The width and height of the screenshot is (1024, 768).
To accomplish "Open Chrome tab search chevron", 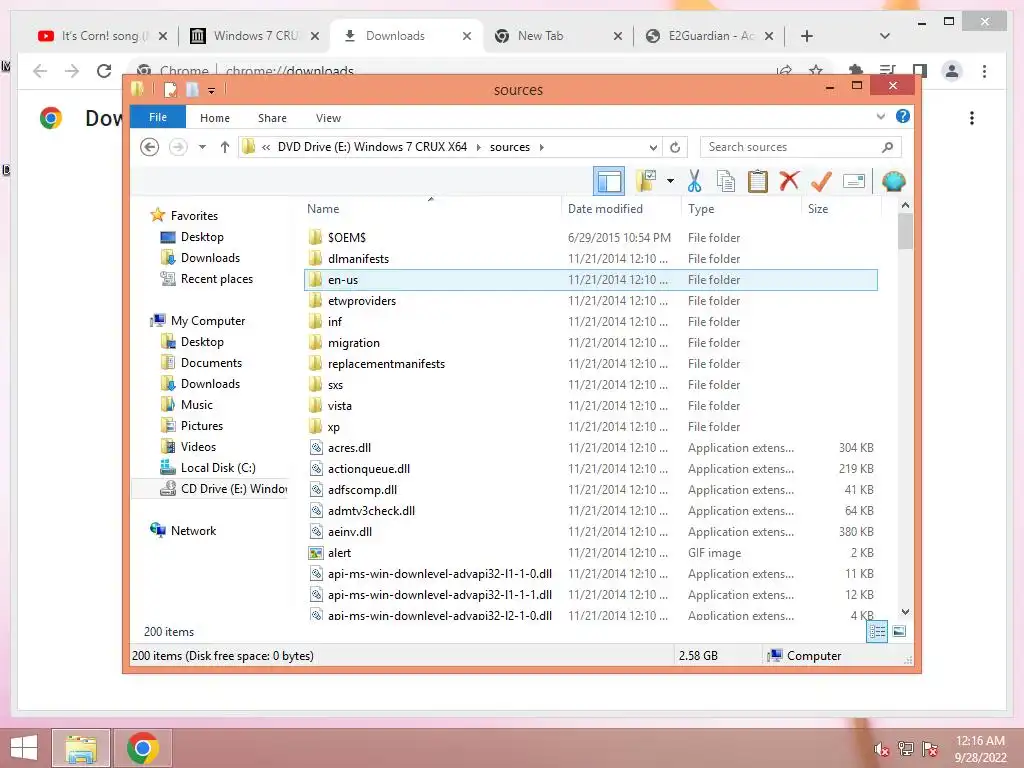I will [x=885, y=36].
